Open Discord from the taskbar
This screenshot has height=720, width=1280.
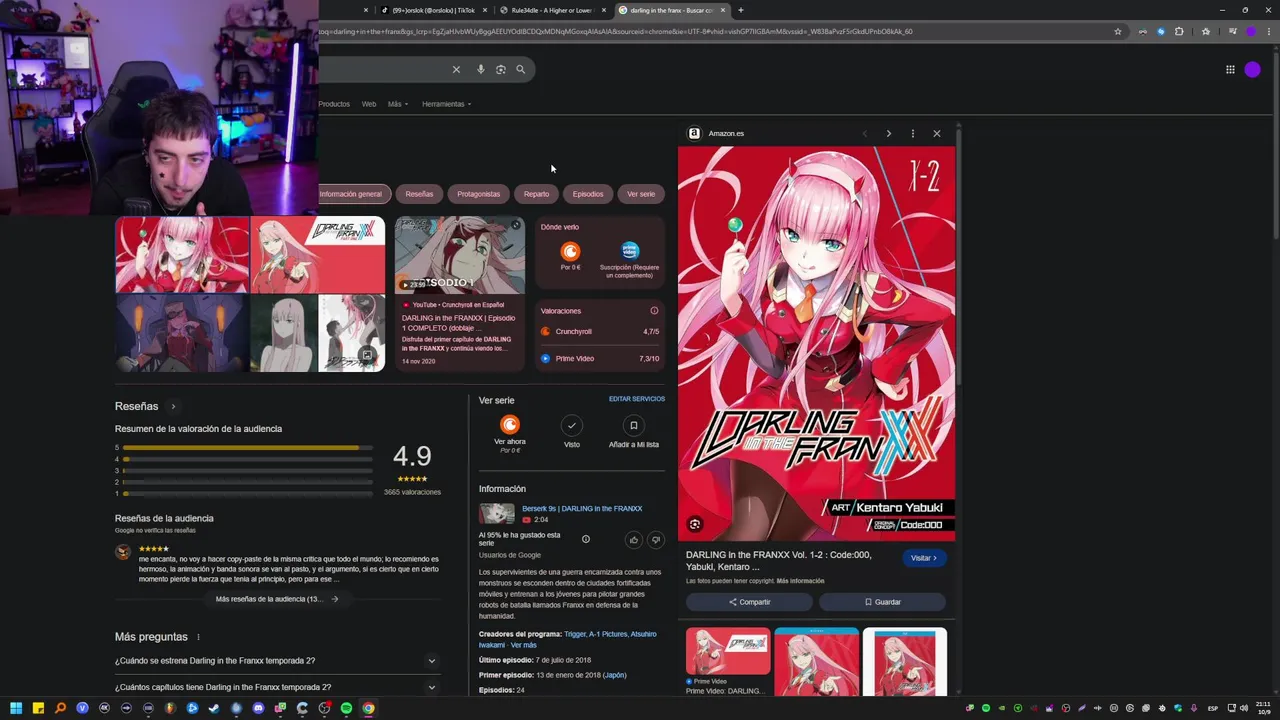tap(258, 708)
